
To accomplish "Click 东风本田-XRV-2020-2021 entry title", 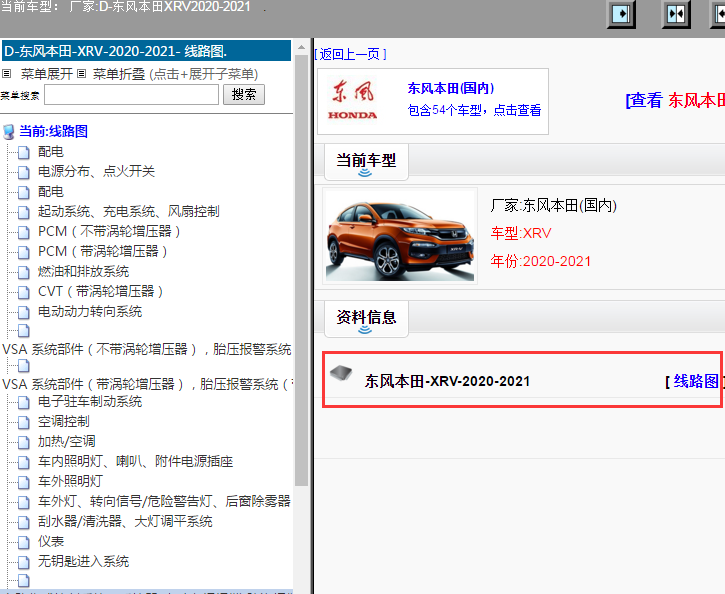I will (x=447, y=381).
